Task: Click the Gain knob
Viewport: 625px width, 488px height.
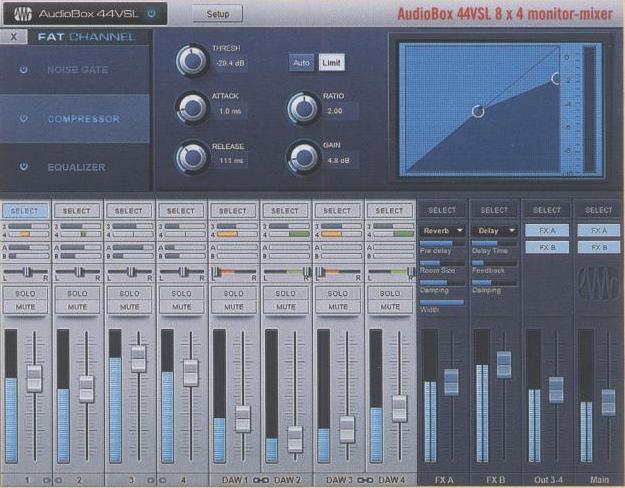Action: 303,157
